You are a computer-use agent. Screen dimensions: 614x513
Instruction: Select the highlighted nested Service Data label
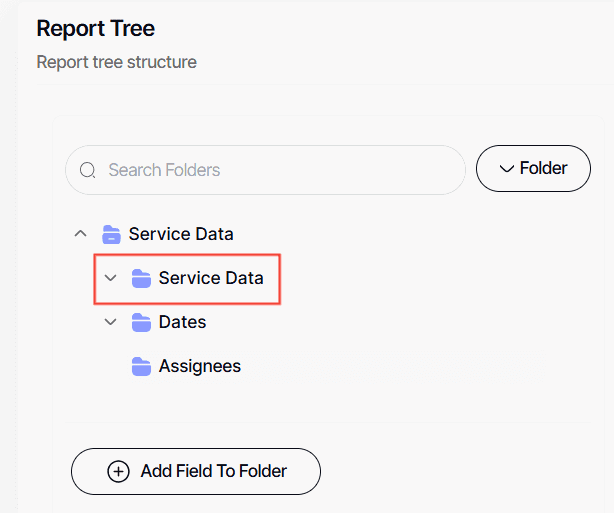coord(211,278)
